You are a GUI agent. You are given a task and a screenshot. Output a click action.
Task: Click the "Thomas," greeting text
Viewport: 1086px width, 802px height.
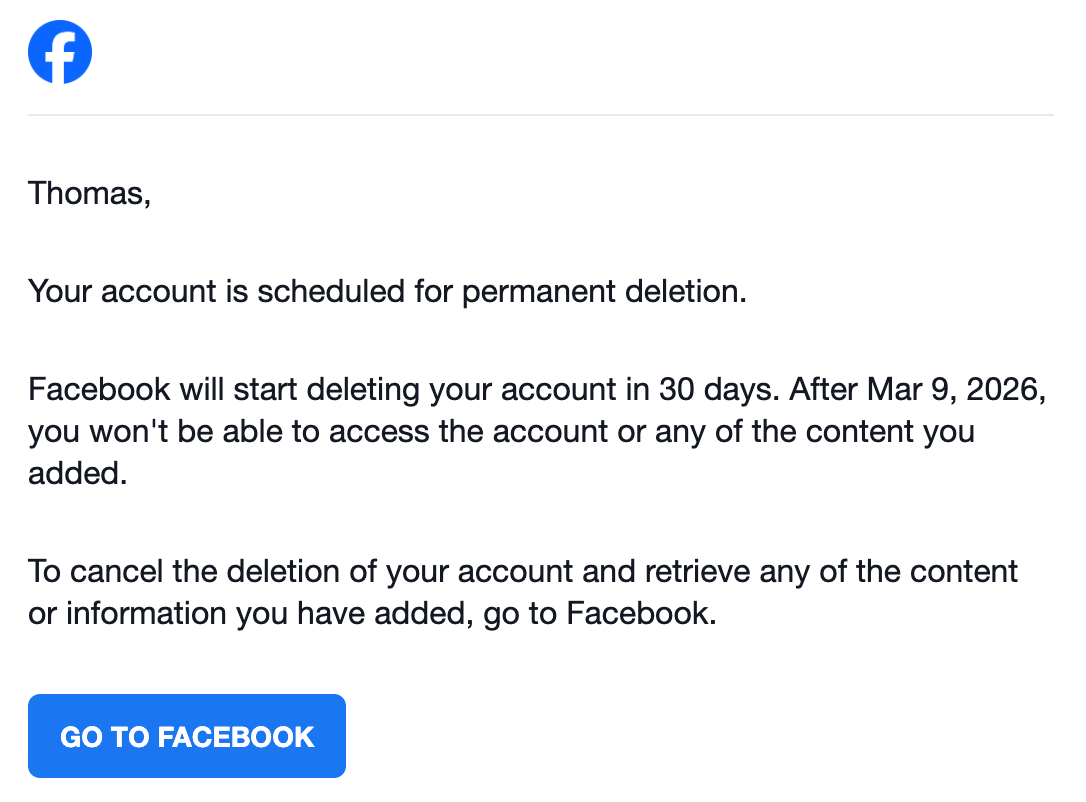coord(89,193)
